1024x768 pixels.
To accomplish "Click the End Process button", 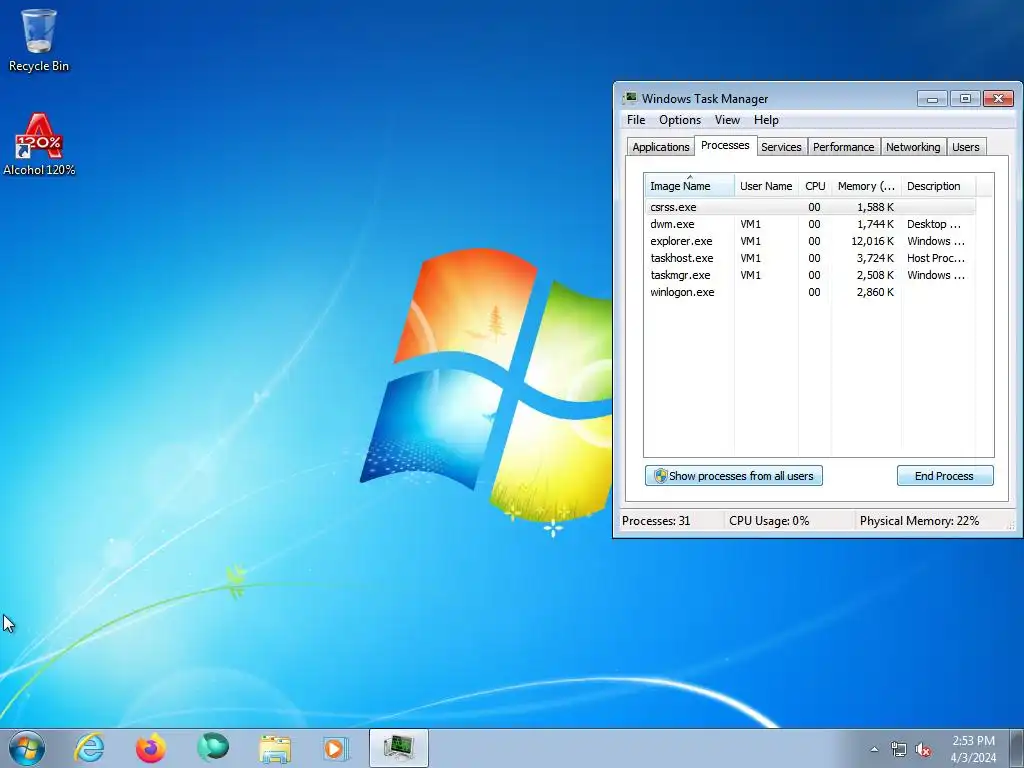I will pyautogui.click(x=945, y=475).
